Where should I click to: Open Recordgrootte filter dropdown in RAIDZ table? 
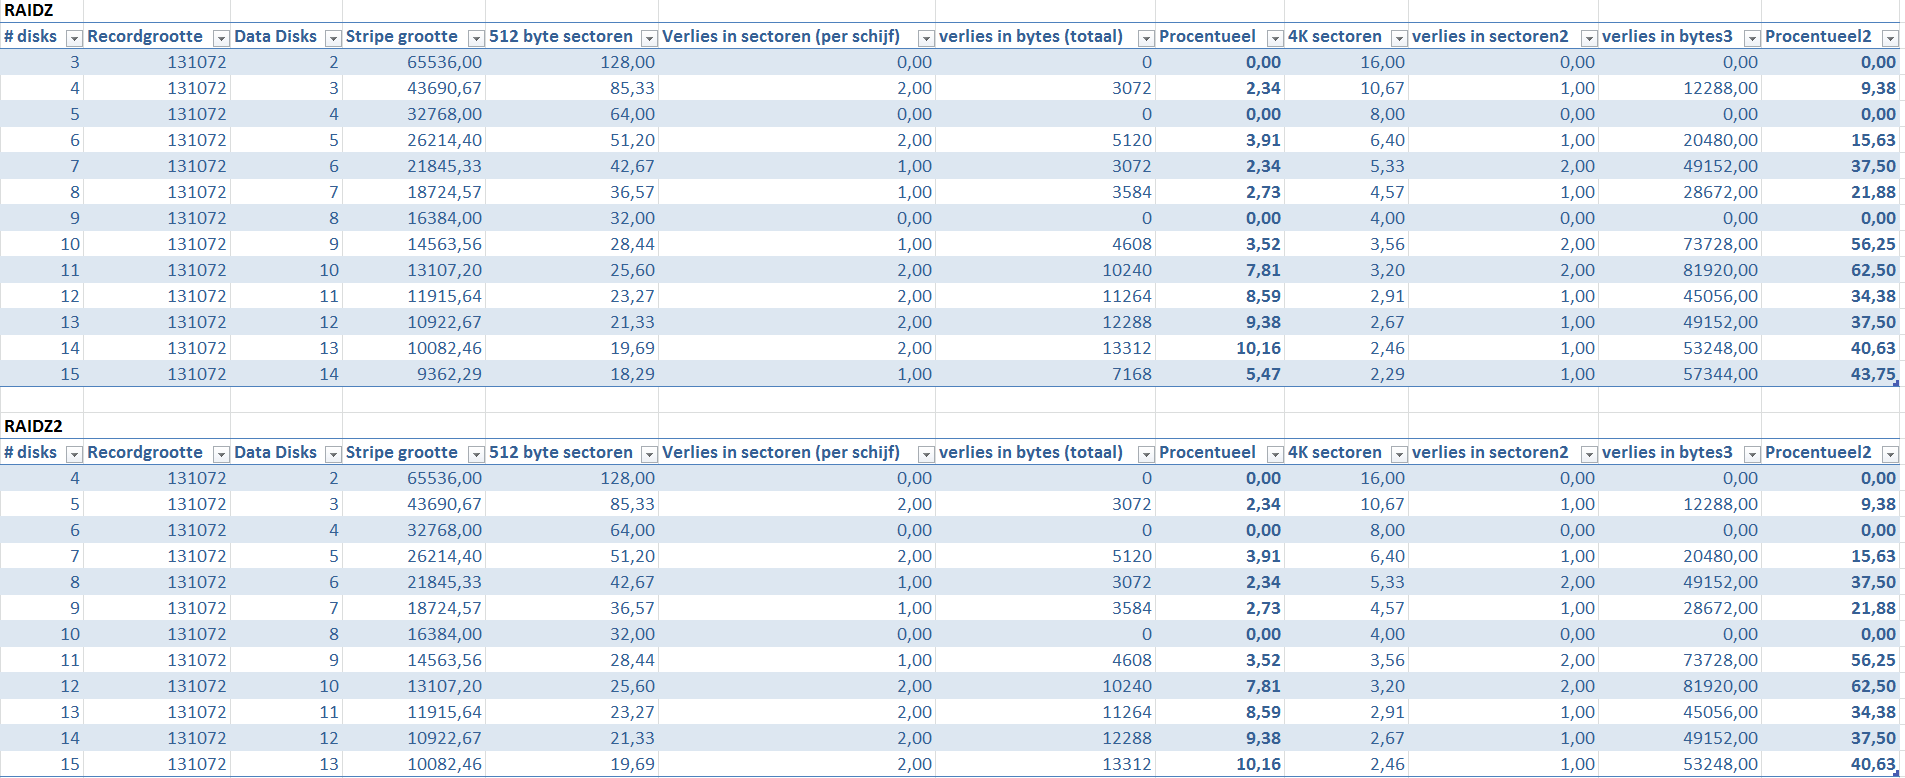pyautogui.click(x=221, y=38)
